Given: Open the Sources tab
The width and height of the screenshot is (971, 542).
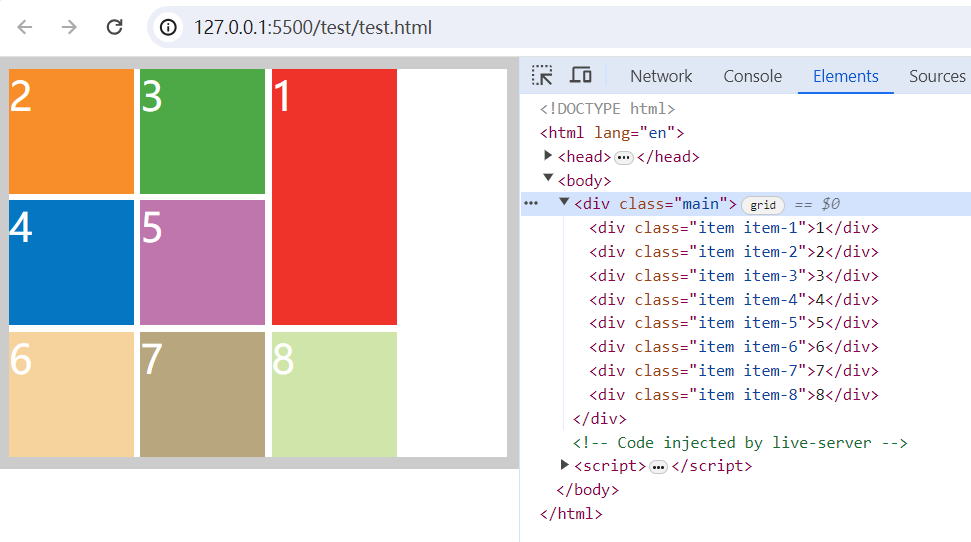Looking at the screenshot, I should [x=937, y=76].
